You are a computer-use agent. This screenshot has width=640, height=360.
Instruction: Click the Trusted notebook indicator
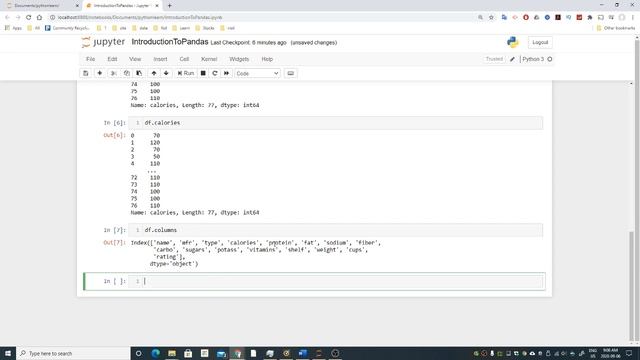(494, 59)
